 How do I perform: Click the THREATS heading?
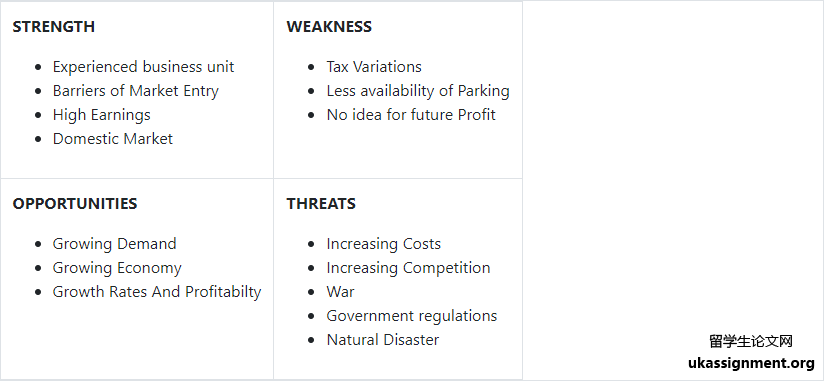point(321,203)
